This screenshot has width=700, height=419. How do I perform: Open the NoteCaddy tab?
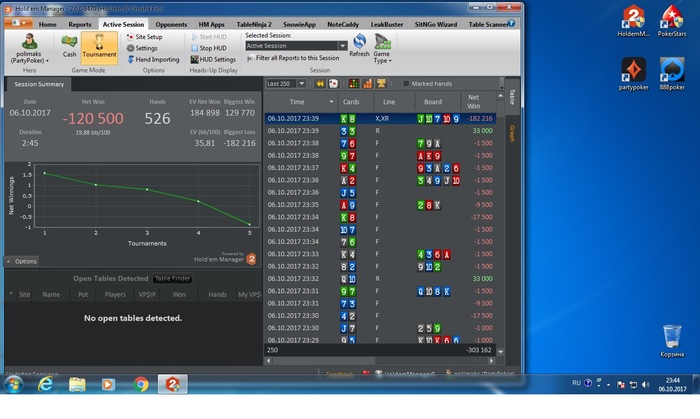[342, 25]
